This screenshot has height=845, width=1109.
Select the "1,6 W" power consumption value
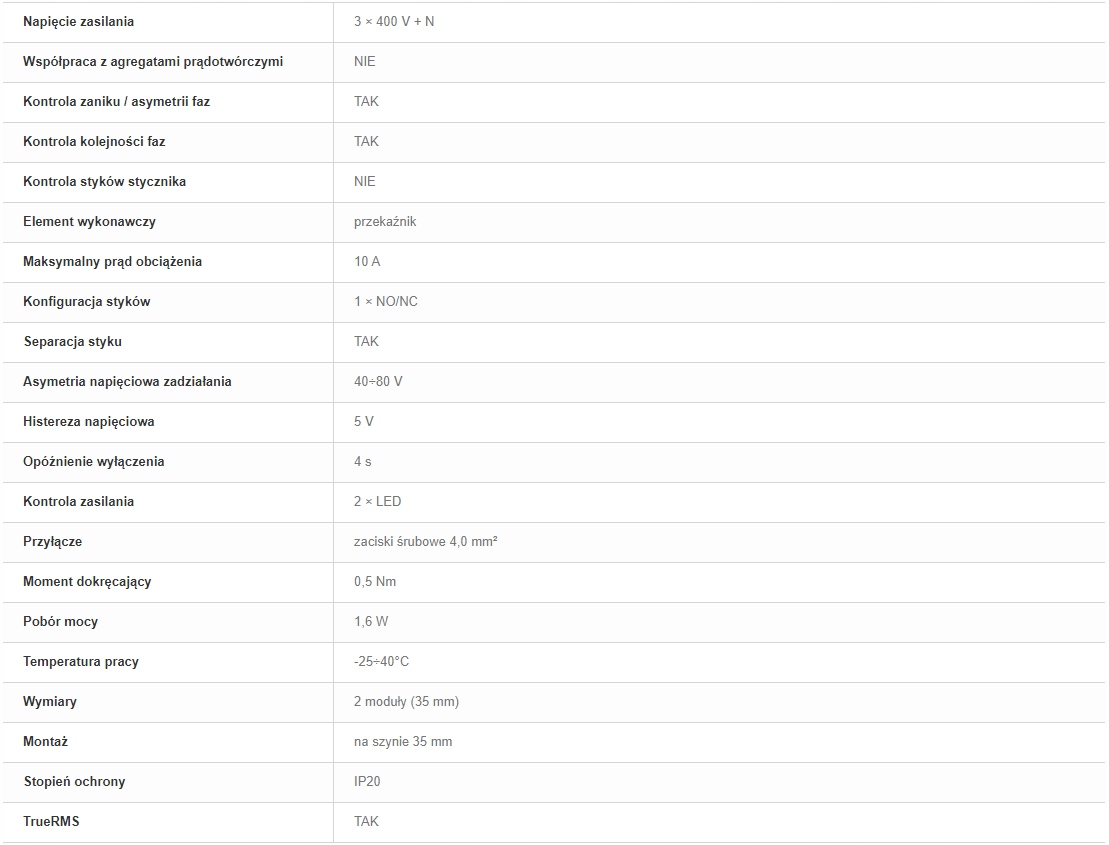pyautogui.click(x=371, y=621)
